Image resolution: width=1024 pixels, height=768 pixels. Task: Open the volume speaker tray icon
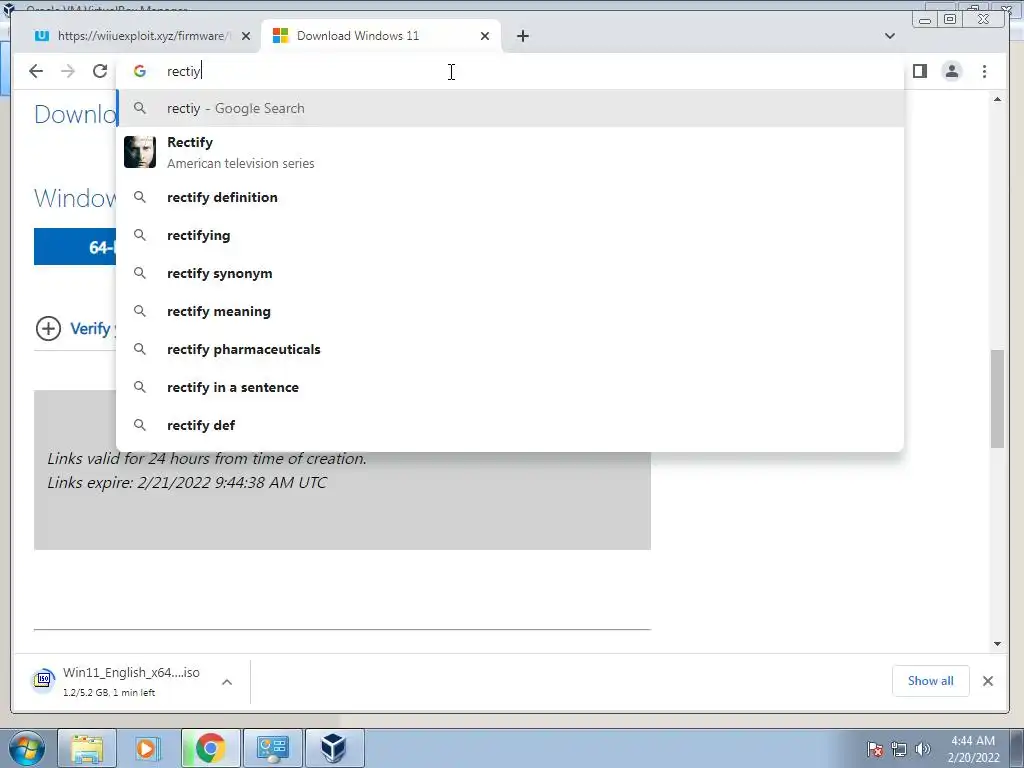(x=923, y=749)
